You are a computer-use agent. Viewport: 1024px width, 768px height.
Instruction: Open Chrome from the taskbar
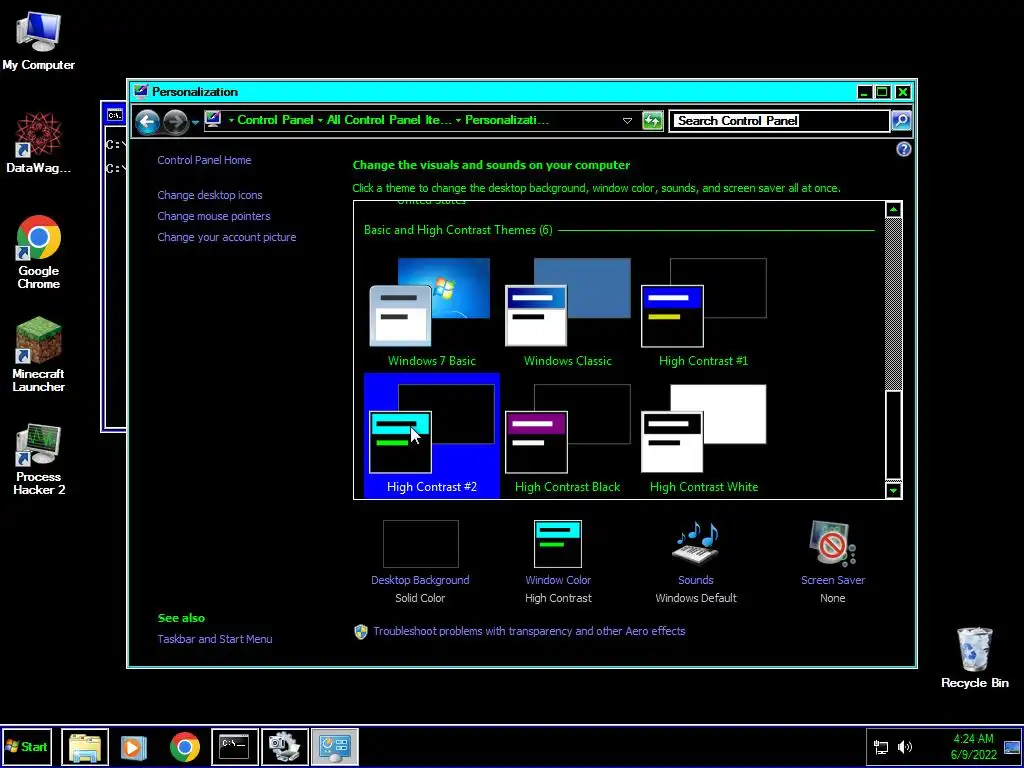[185, 746]
